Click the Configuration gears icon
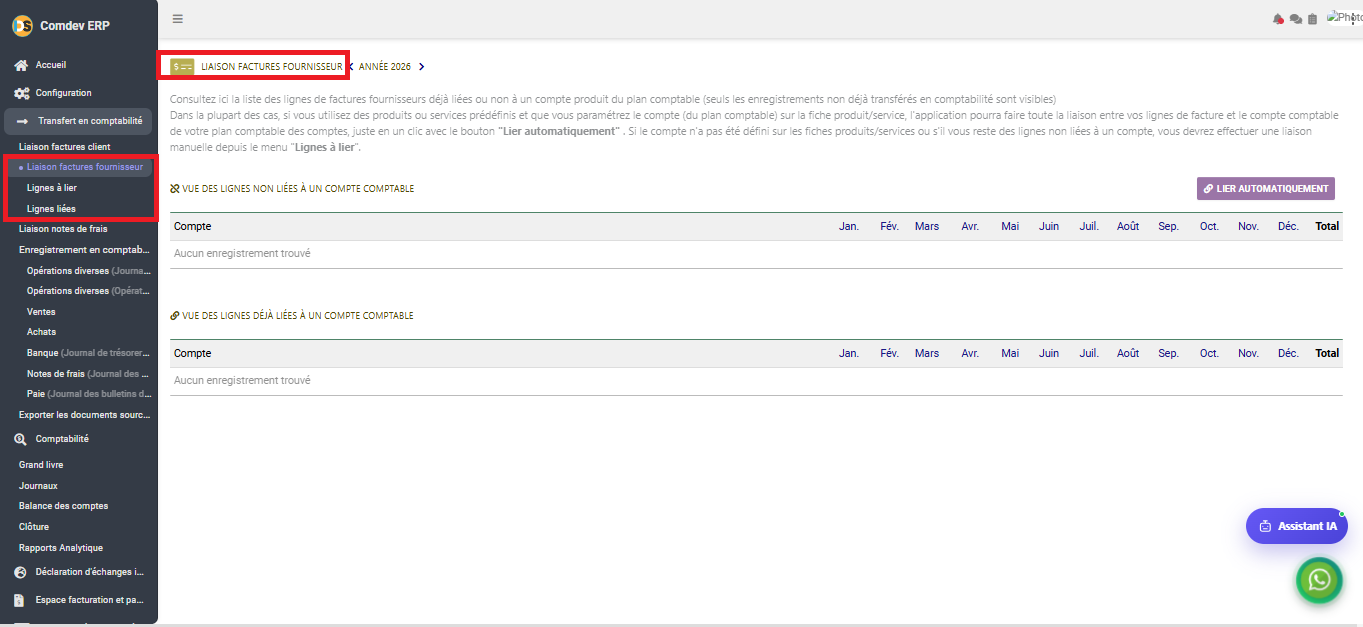Screen dimensions: 1363x627 21,93
